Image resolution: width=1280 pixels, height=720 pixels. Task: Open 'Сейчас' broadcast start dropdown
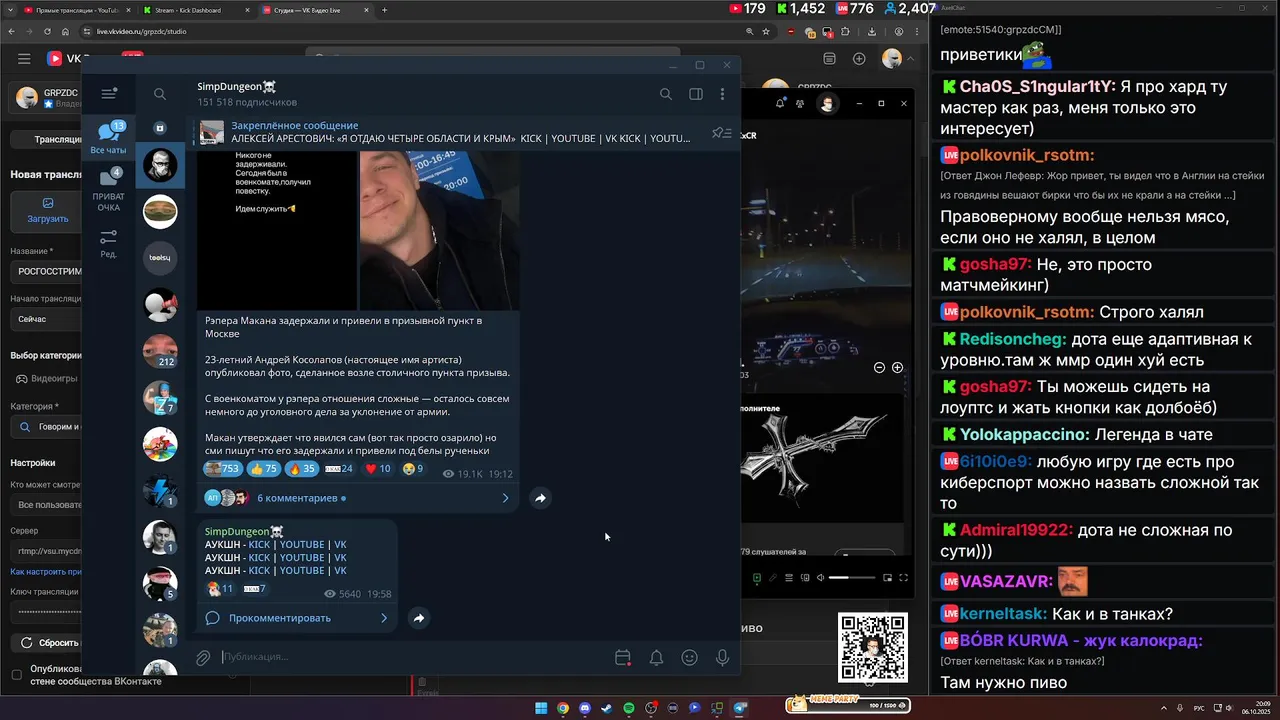[46, 319]
